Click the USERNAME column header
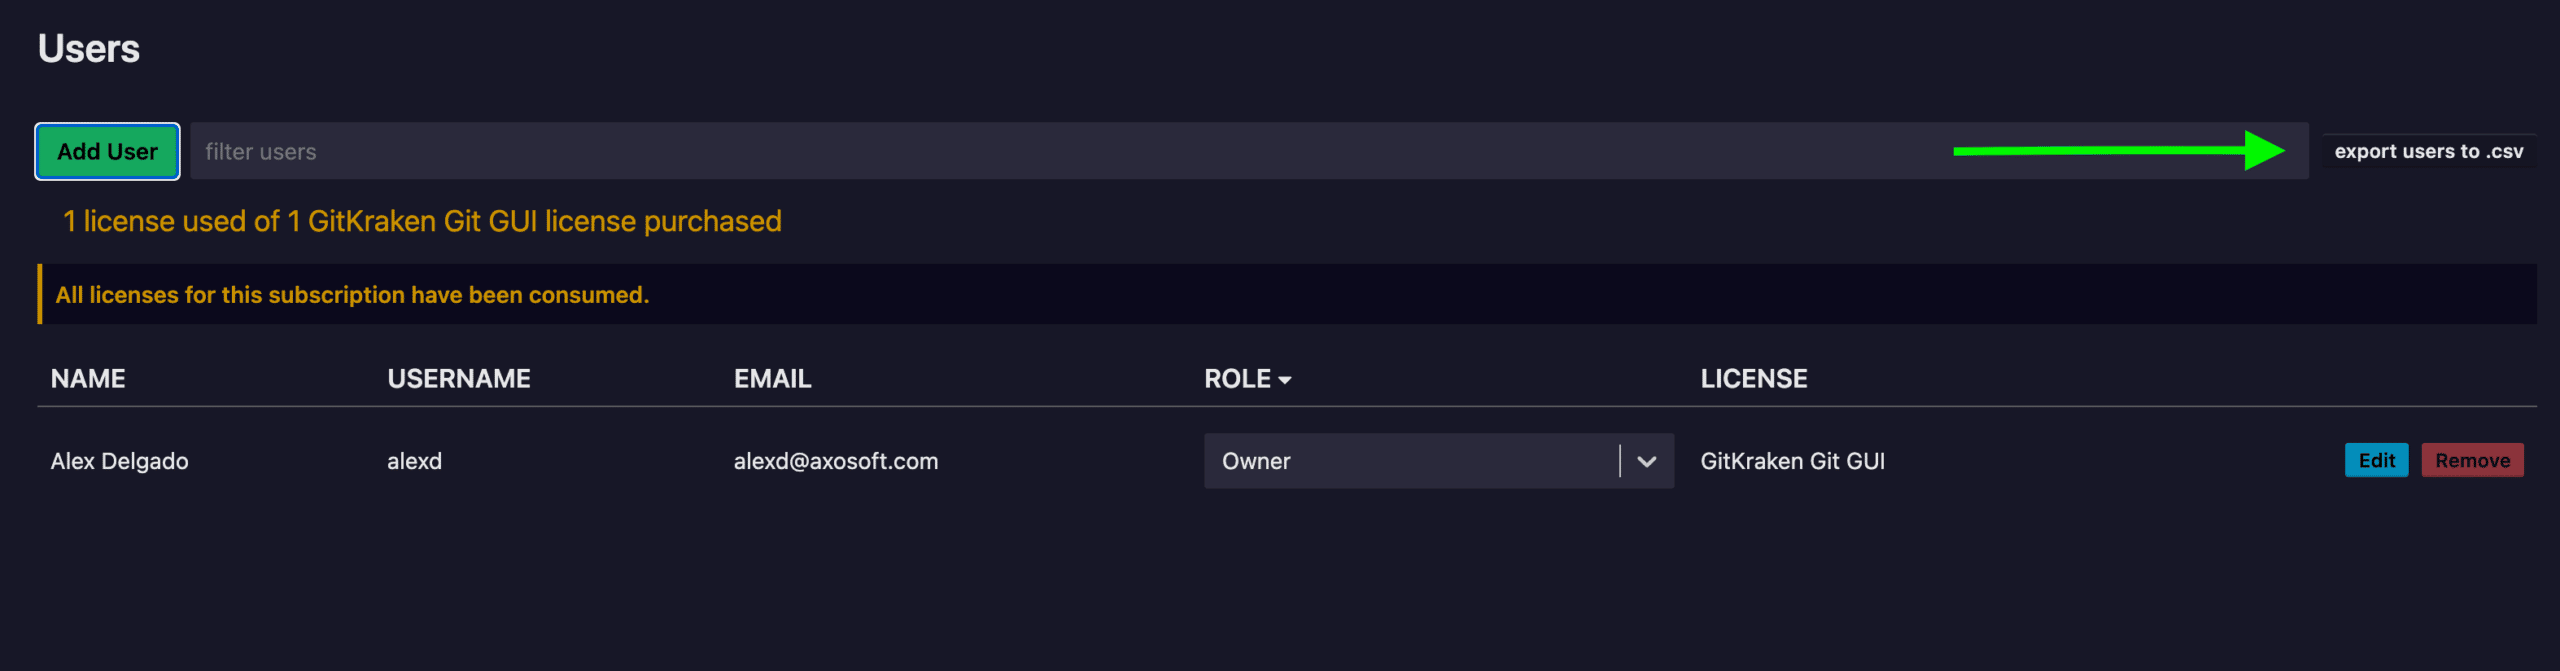Image resolution: width=2560 pixels, height=671 pixels. [x=459, y=379]
